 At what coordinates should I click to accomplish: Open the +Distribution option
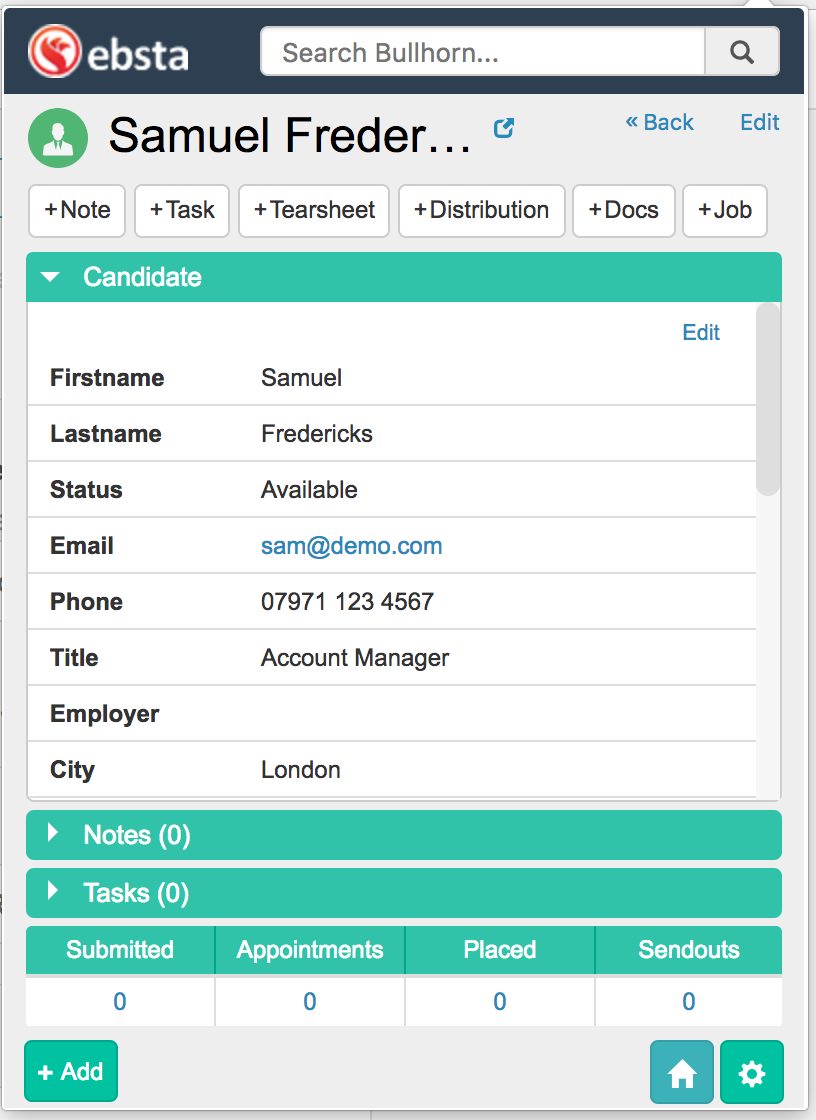481,211
